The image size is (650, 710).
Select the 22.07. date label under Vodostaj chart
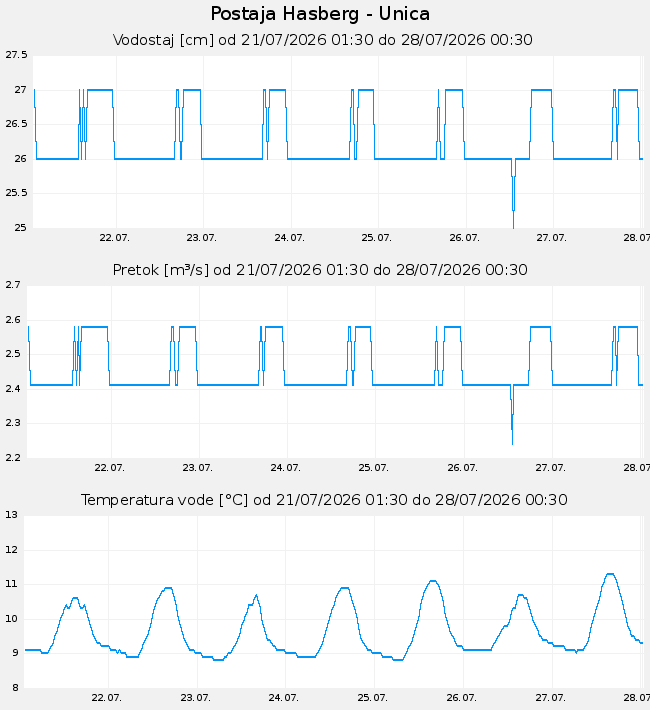pos(115,238)
